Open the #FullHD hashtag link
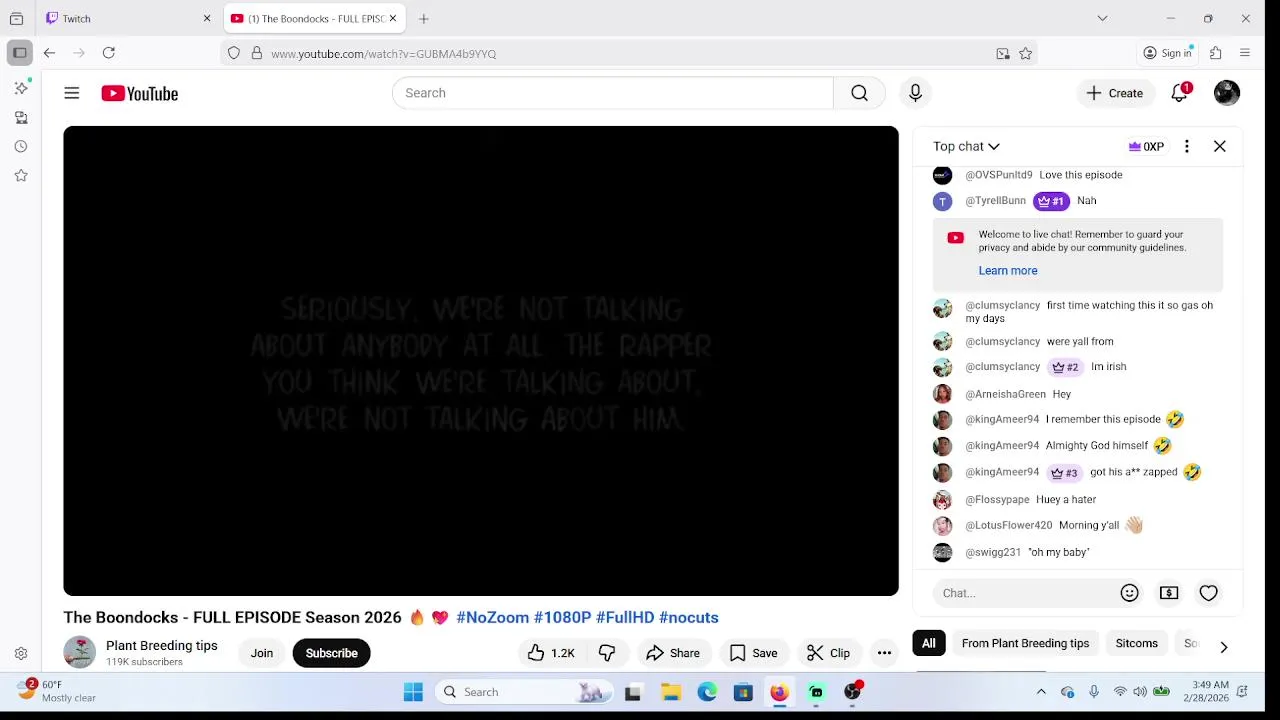The image size is (1280, 720). tap(625, 617)
